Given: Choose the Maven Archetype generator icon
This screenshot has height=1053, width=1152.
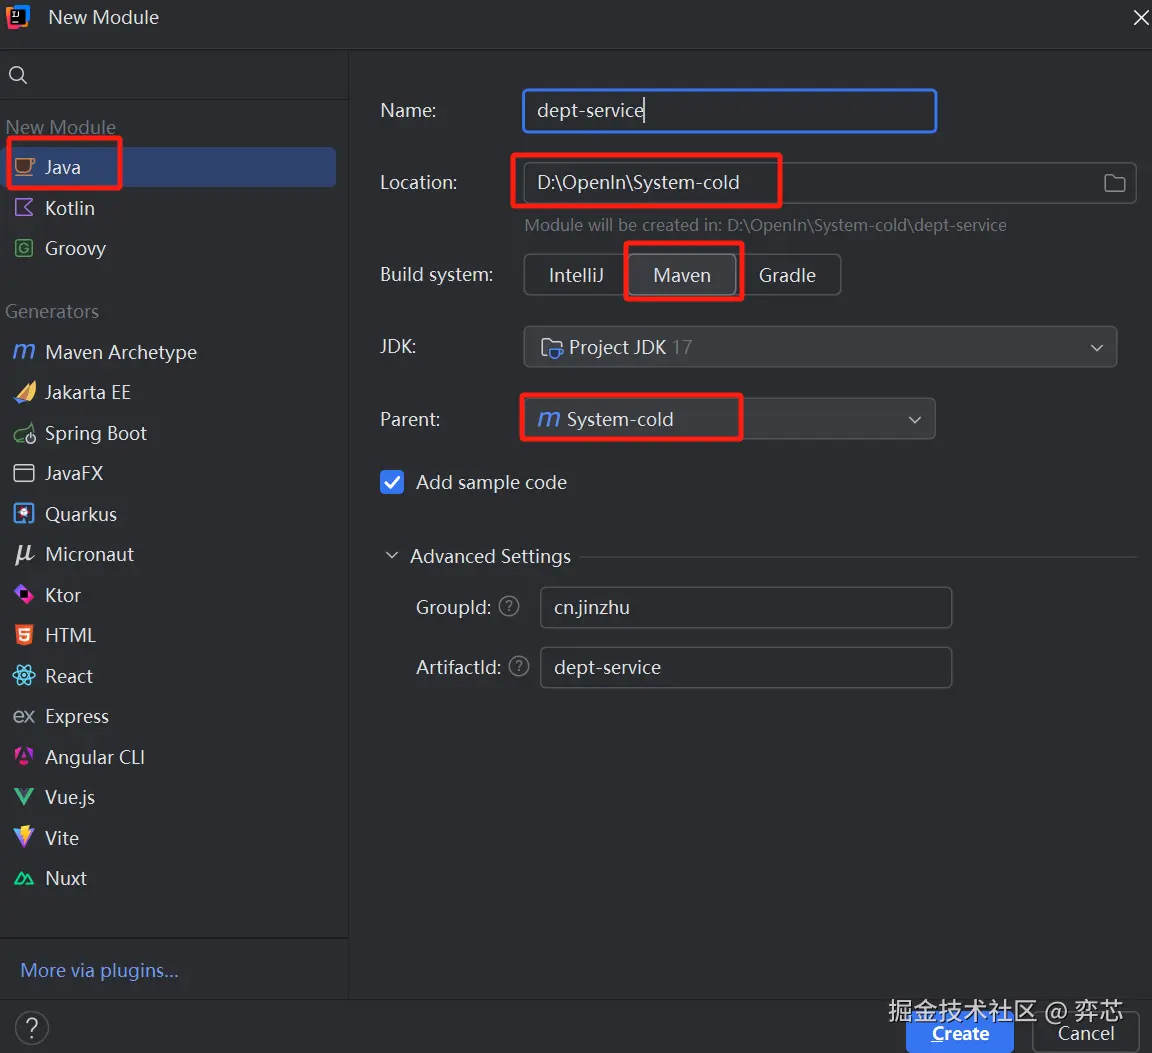Looking at the screenshot, I should pos(24,352).
